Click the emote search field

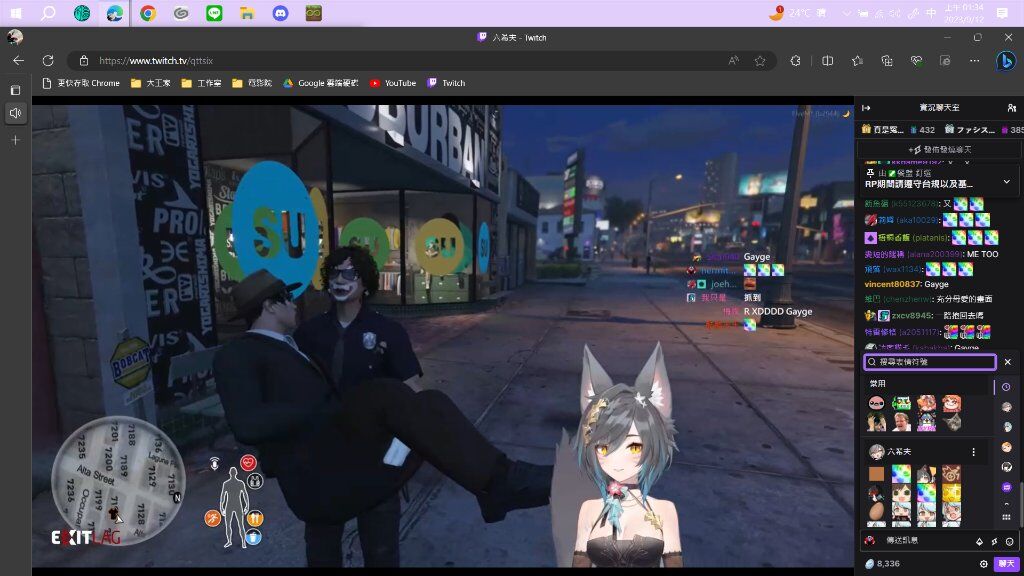930,362
